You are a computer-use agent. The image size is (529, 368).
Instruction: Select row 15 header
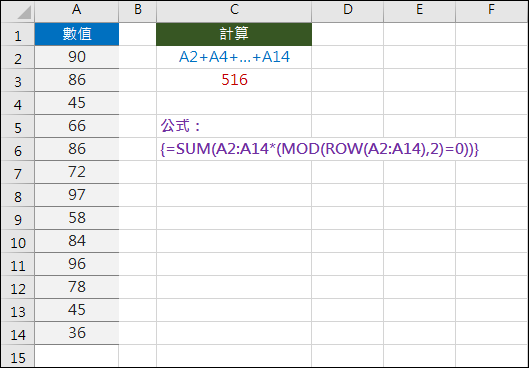[18, 356]
